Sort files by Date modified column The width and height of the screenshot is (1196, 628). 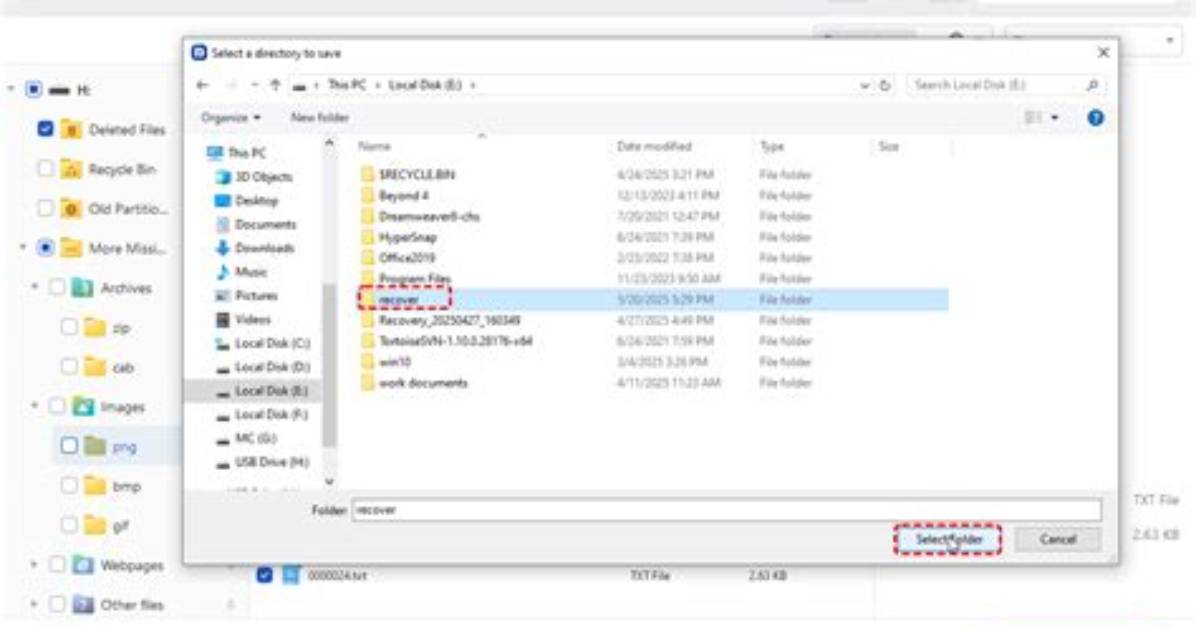pos(654,147)
